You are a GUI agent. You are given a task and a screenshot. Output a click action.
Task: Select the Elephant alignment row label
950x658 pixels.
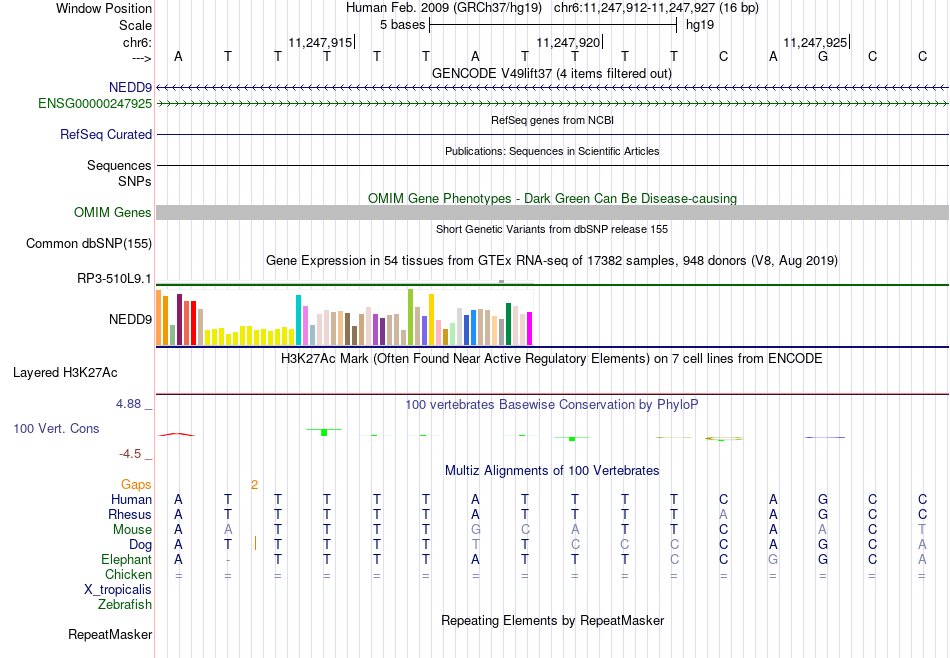click(127, 559)
